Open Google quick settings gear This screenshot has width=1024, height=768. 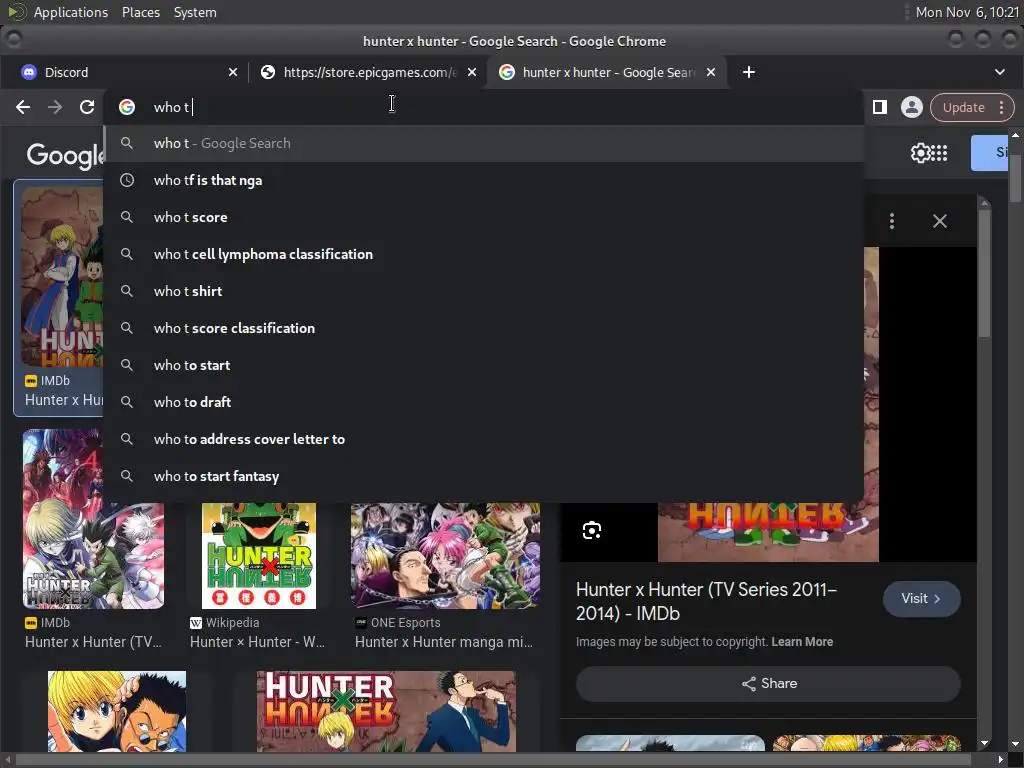[920, 153]
